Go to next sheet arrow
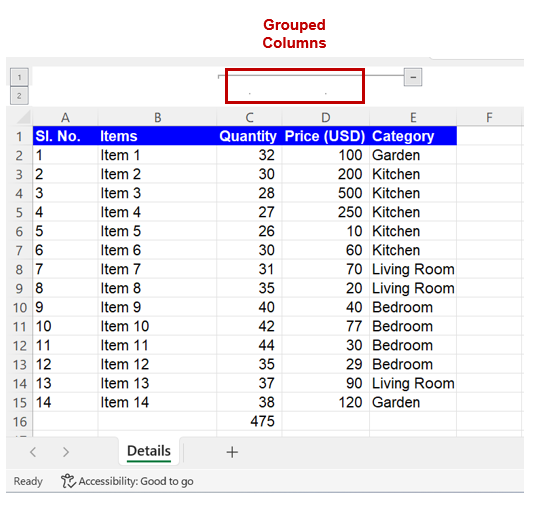Screen dimensions: 534x508 coord(66,452)
